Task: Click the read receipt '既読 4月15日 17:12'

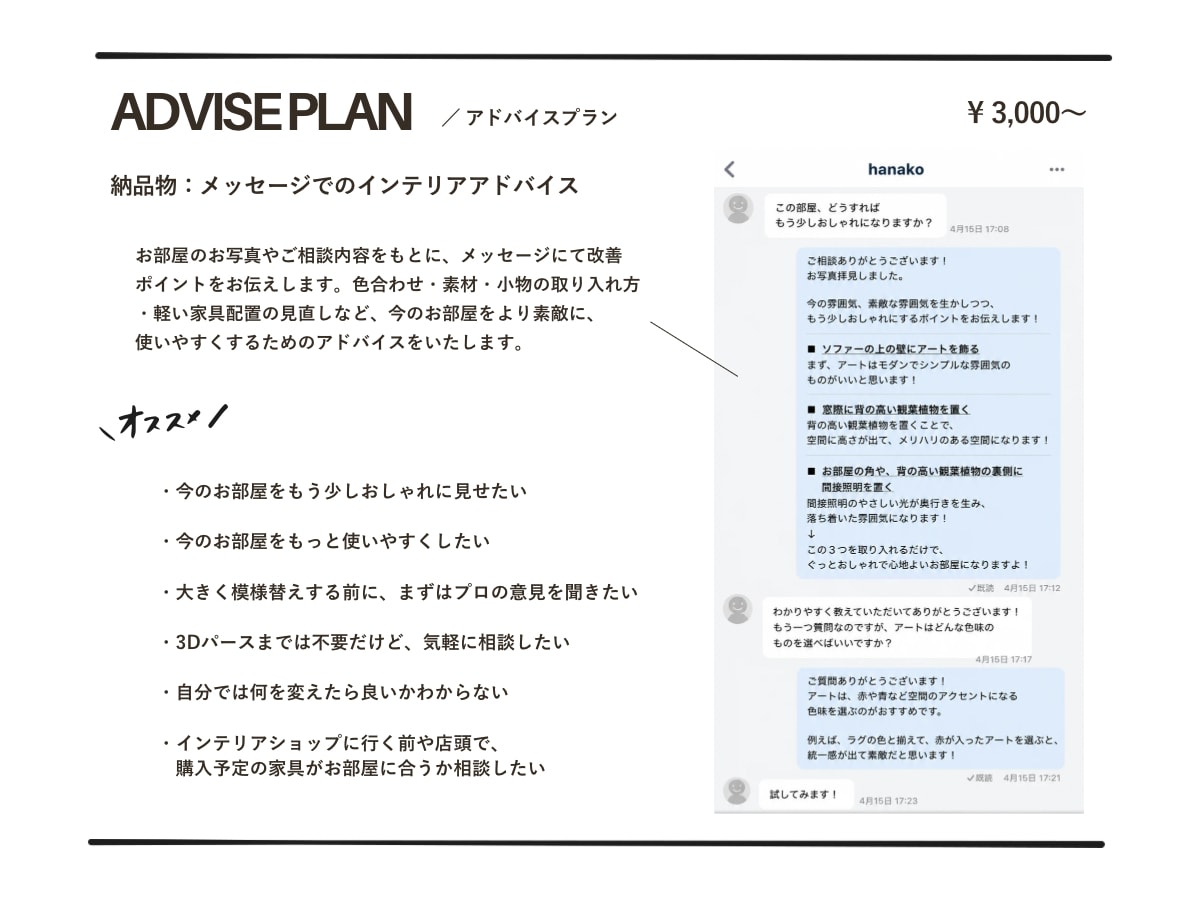Action: pyautogui.click(x=1014, y=588)
